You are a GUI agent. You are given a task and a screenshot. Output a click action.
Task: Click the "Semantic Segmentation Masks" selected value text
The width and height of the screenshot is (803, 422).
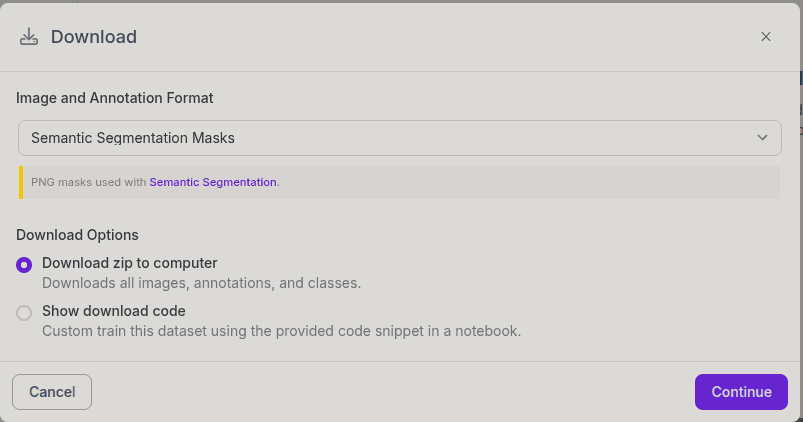point(133,138)
